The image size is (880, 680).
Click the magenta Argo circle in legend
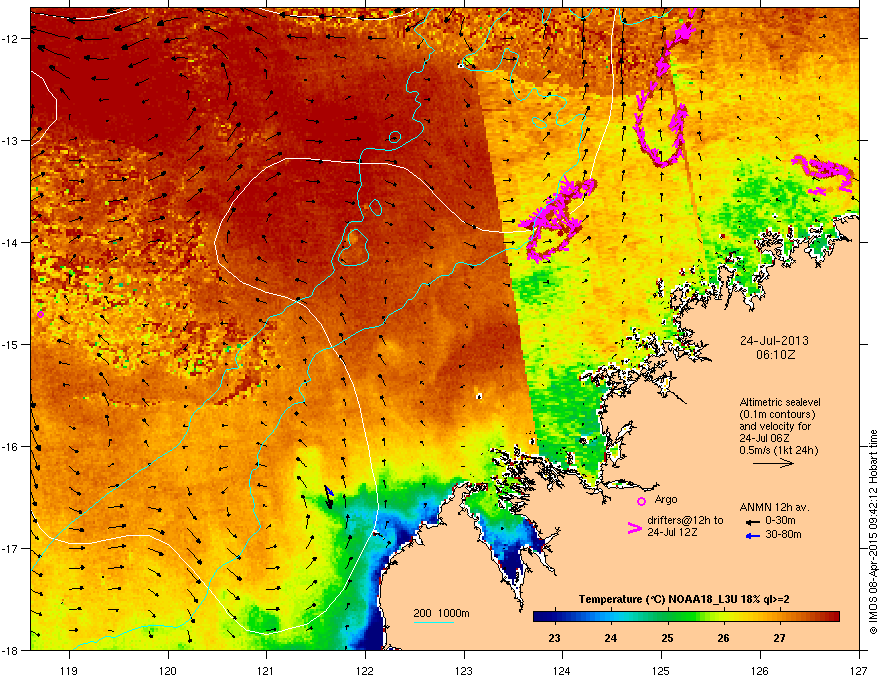(x=641, y=501)
